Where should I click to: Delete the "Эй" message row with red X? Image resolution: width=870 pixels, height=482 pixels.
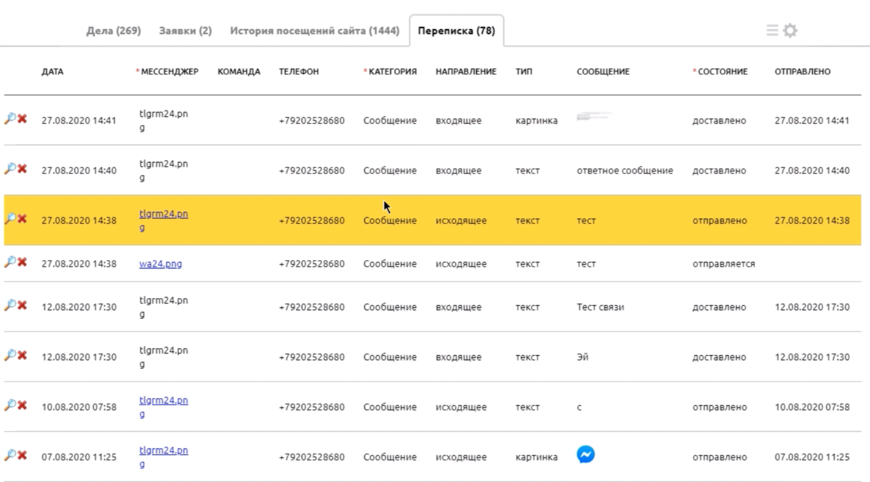[22, 356]
